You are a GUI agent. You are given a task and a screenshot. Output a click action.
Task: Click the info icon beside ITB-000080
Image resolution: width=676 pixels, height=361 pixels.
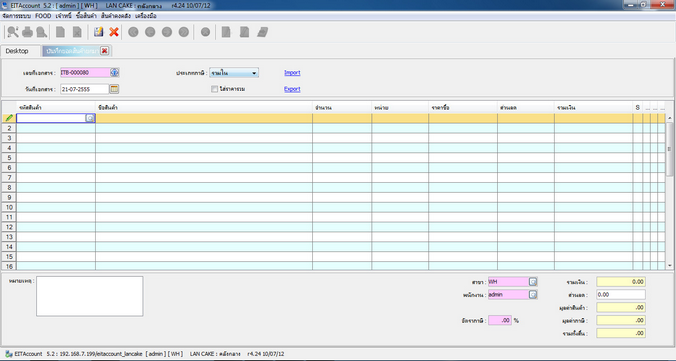coord(114,72)
